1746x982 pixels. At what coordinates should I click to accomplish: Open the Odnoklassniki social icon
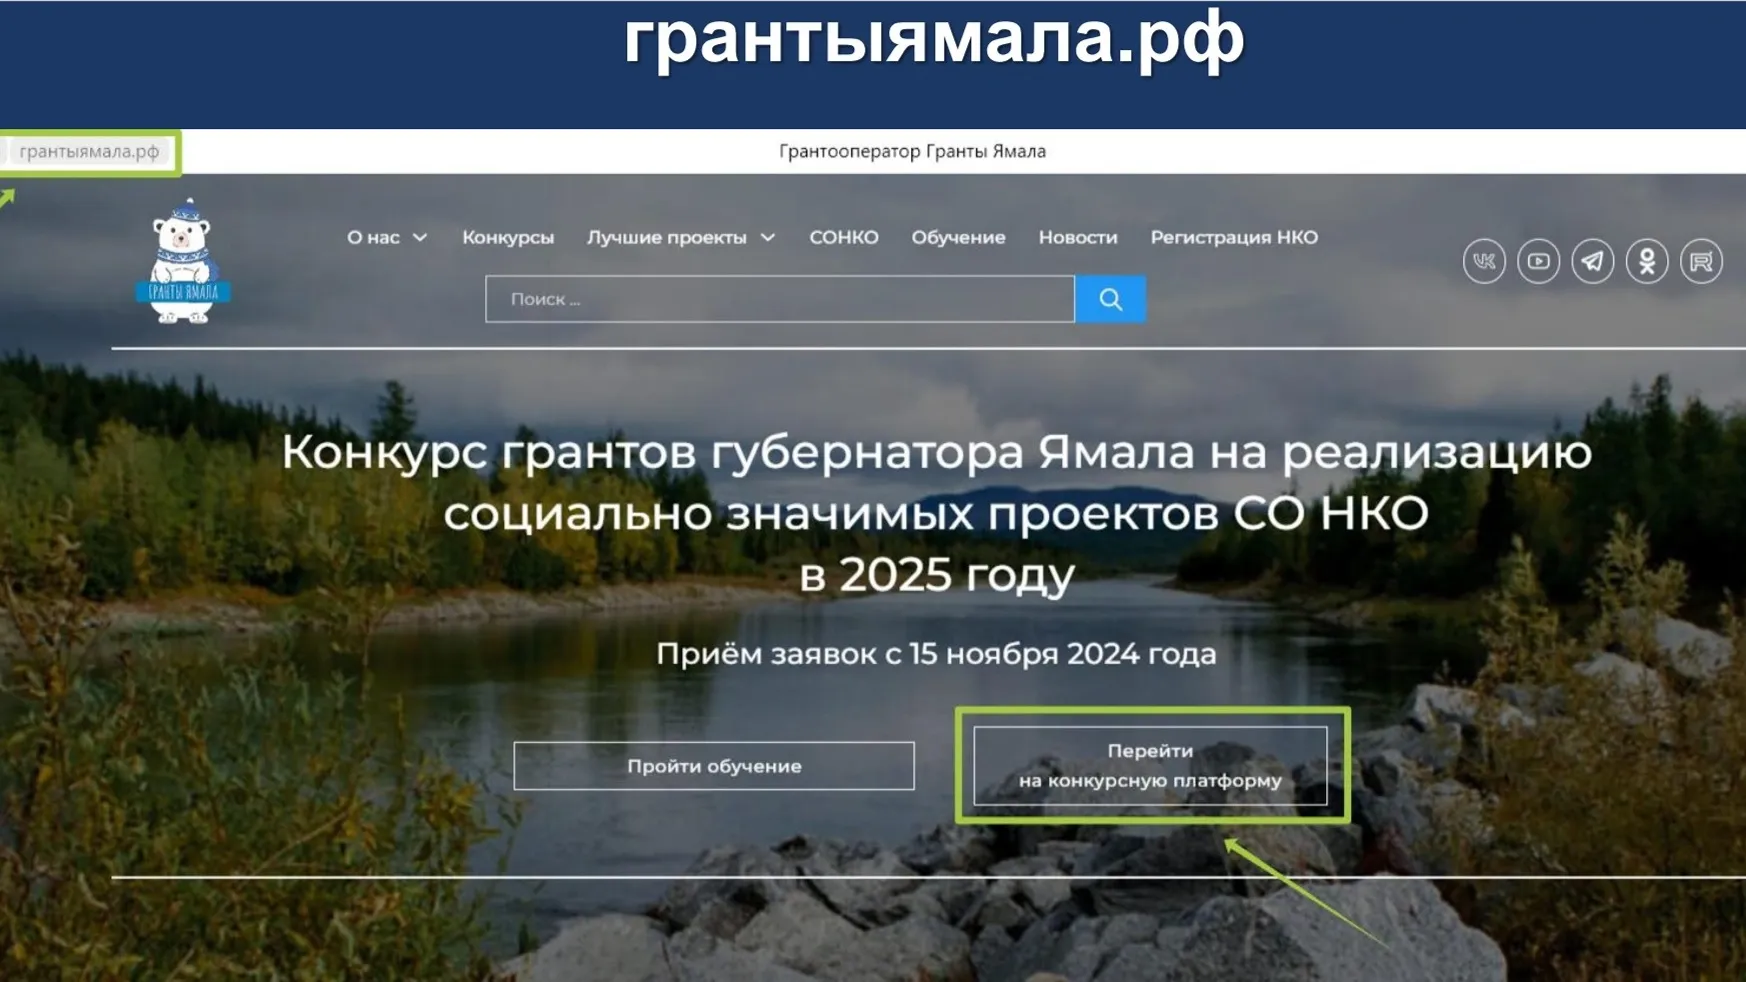1647,262
